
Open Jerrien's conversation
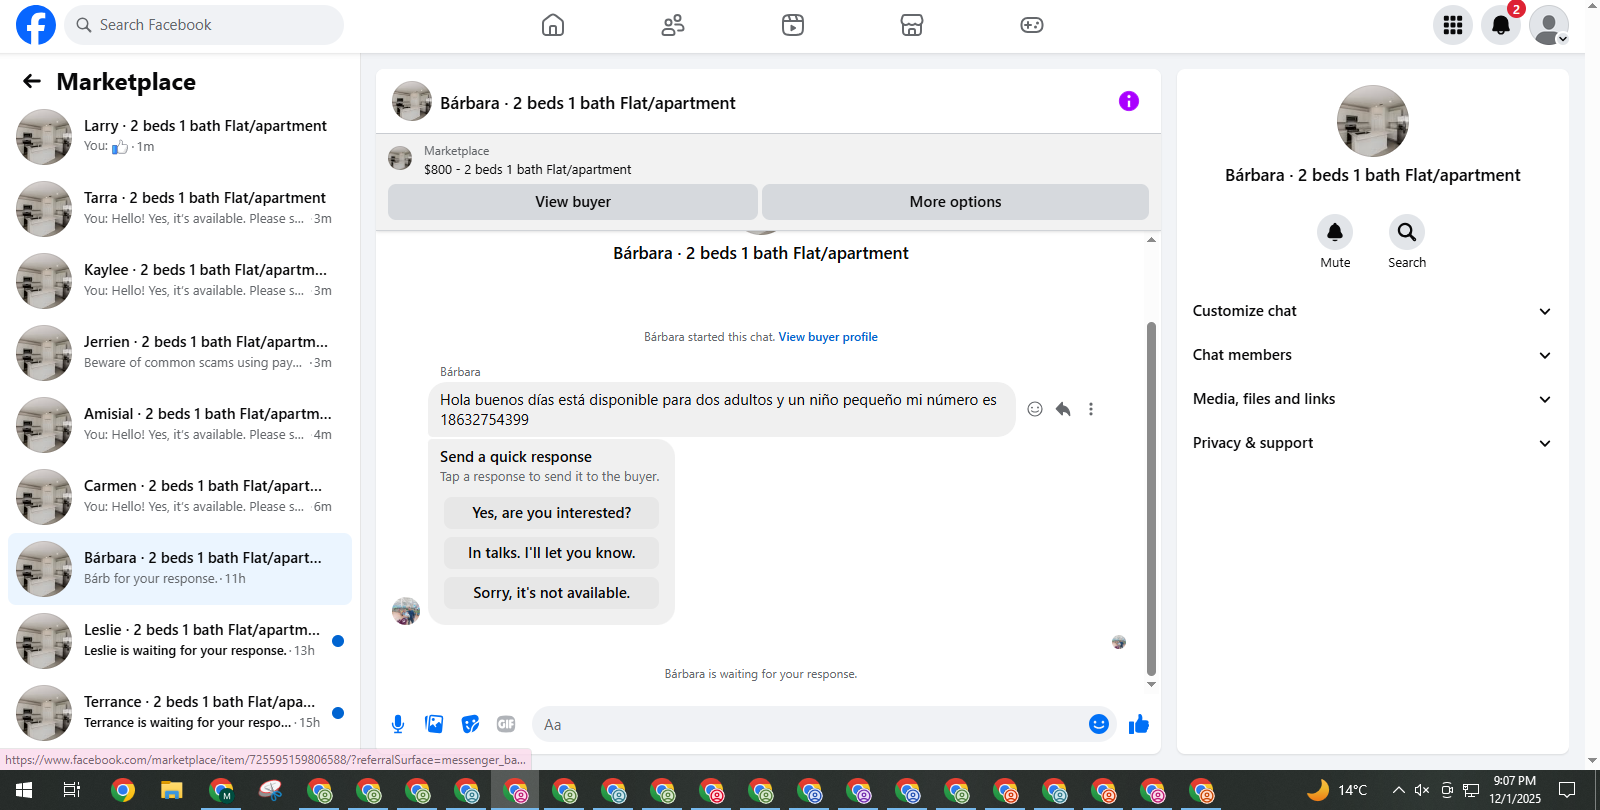180,353
